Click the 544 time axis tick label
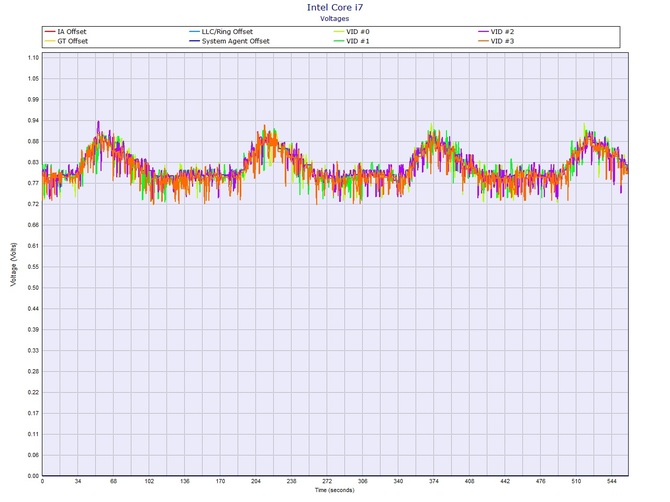The height and width of the screenshot is (502, 670). pyautogui.click(x=612, y=481)
